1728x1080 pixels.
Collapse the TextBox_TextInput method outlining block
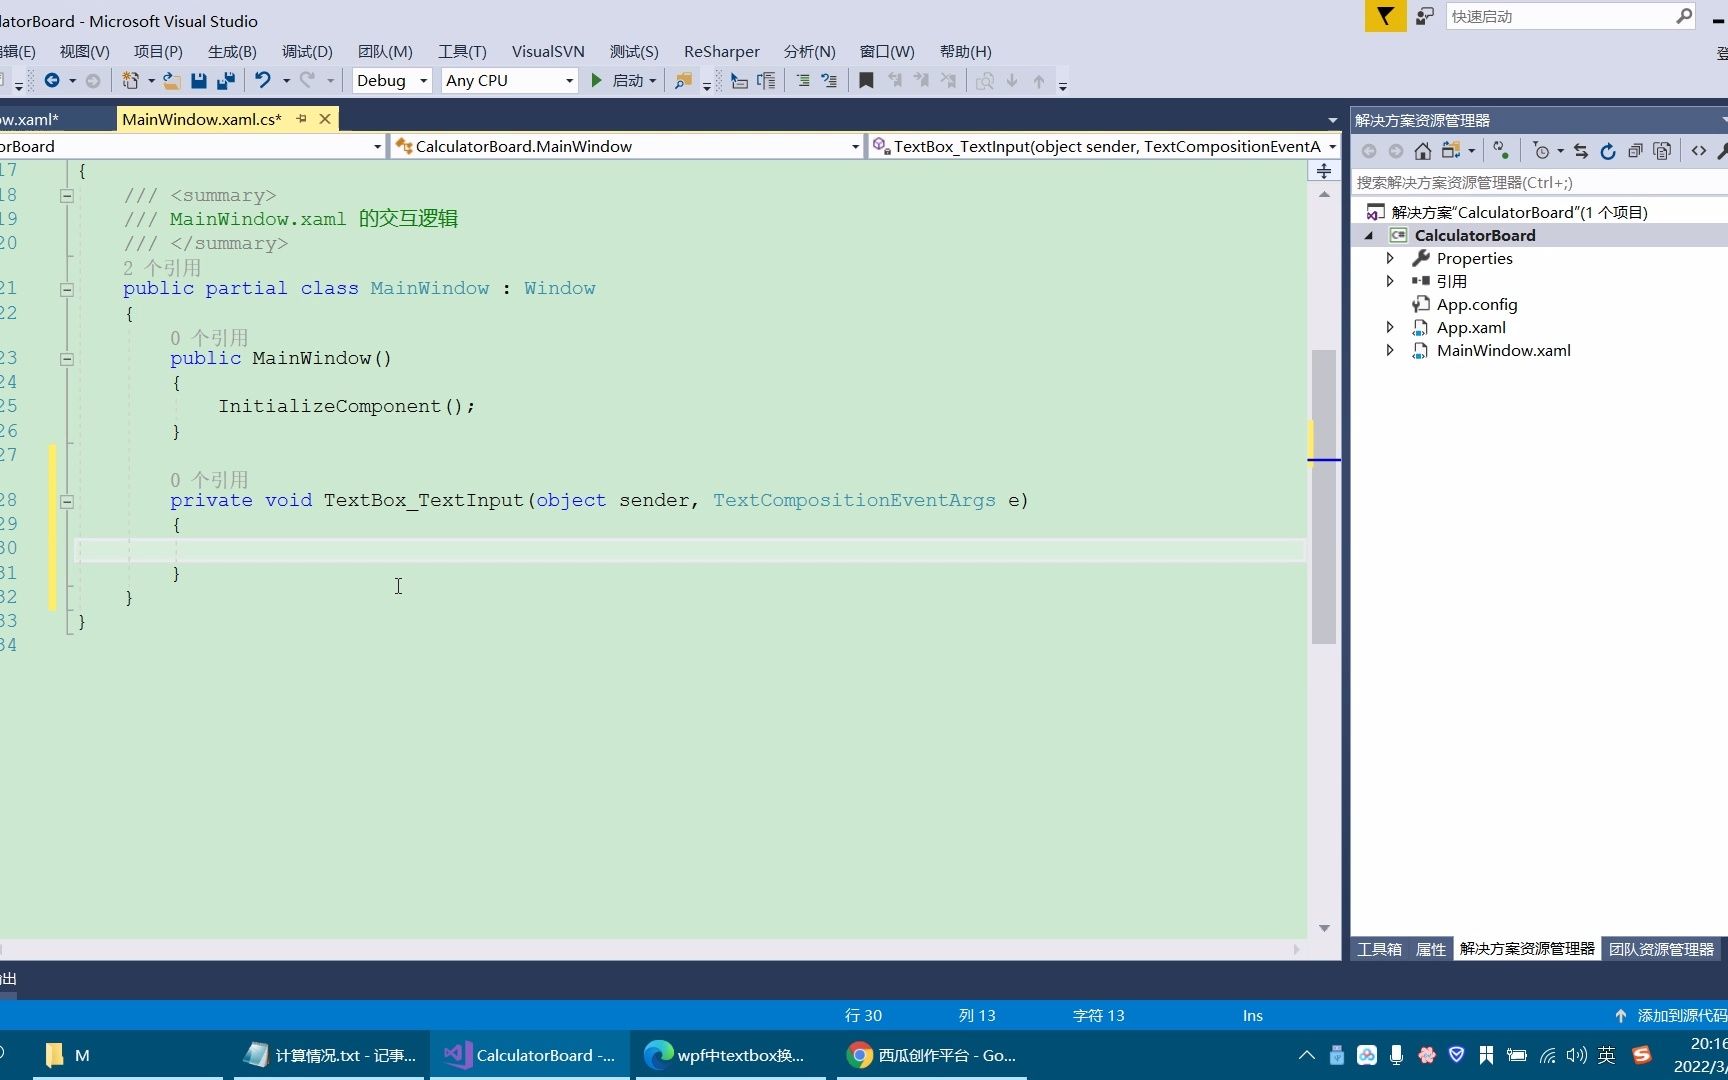tap(67, 502)
